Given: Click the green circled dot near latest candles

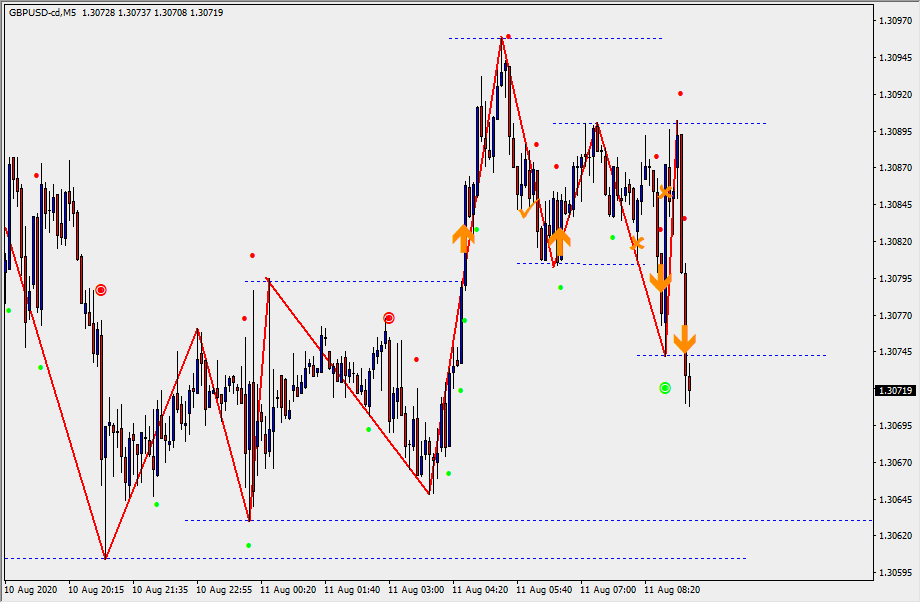Looking at the screenshot, I should coord(665,388).
